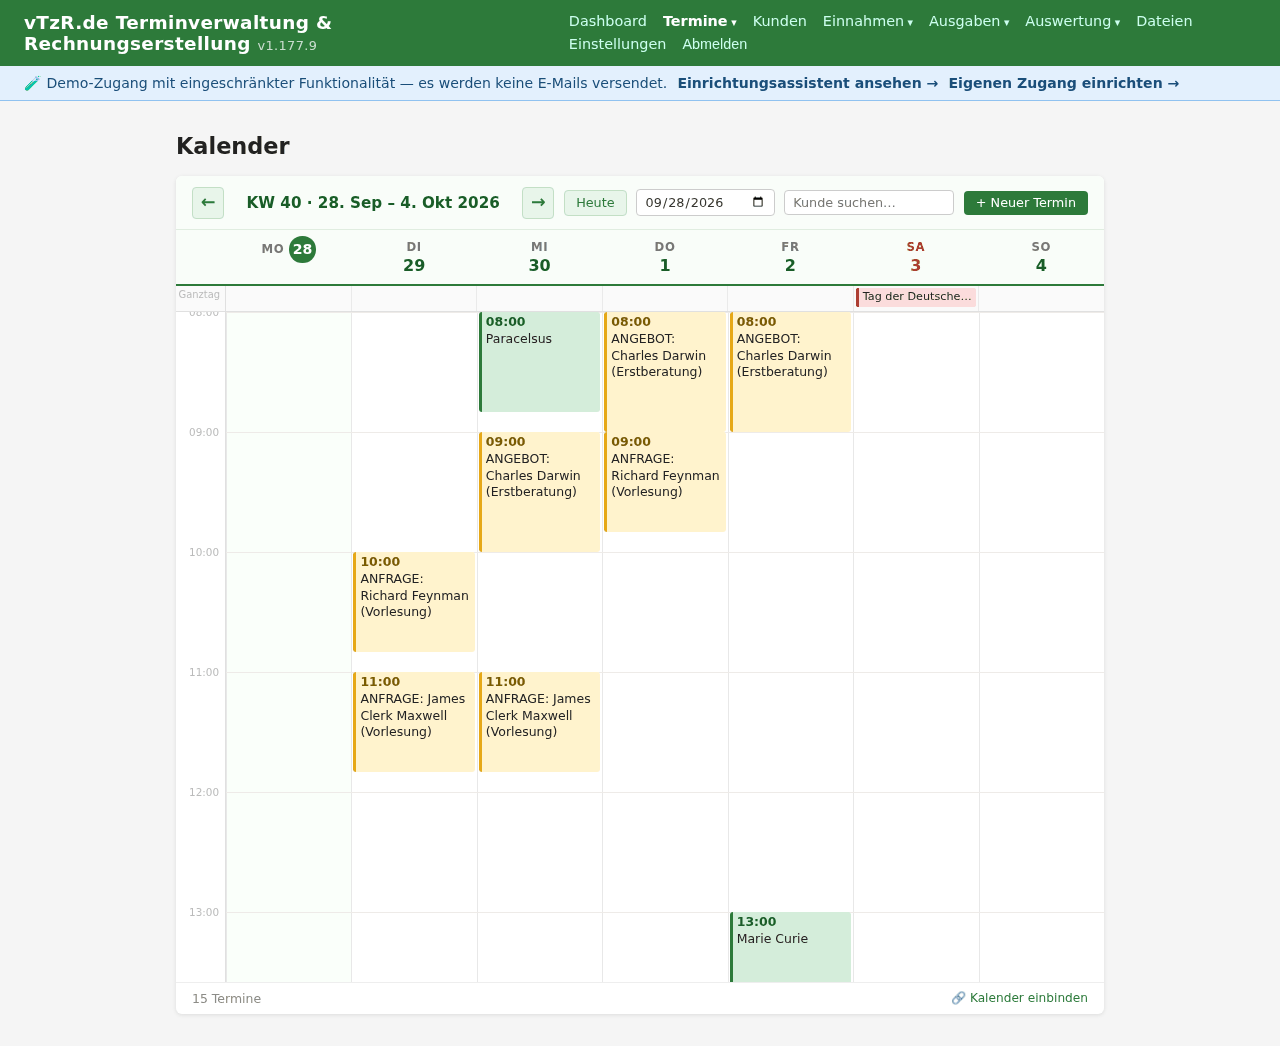Open Tuesday 11:00 James Clerk Maxwell Anfrage
Viewport: 1280px width, 1046px height.
point(414,722)
